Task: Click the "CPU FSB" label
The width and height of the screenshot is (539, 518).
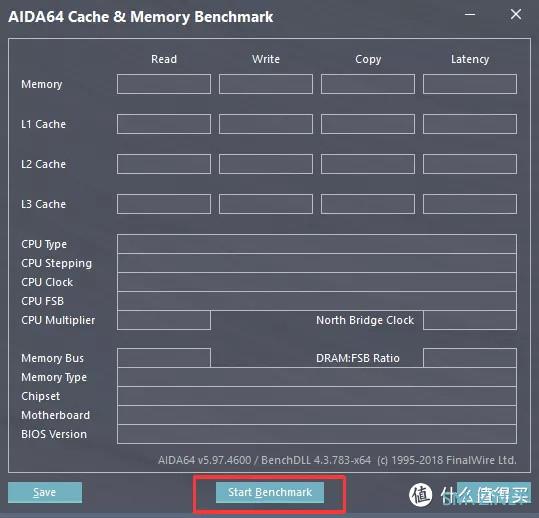Action: (42, 301)
